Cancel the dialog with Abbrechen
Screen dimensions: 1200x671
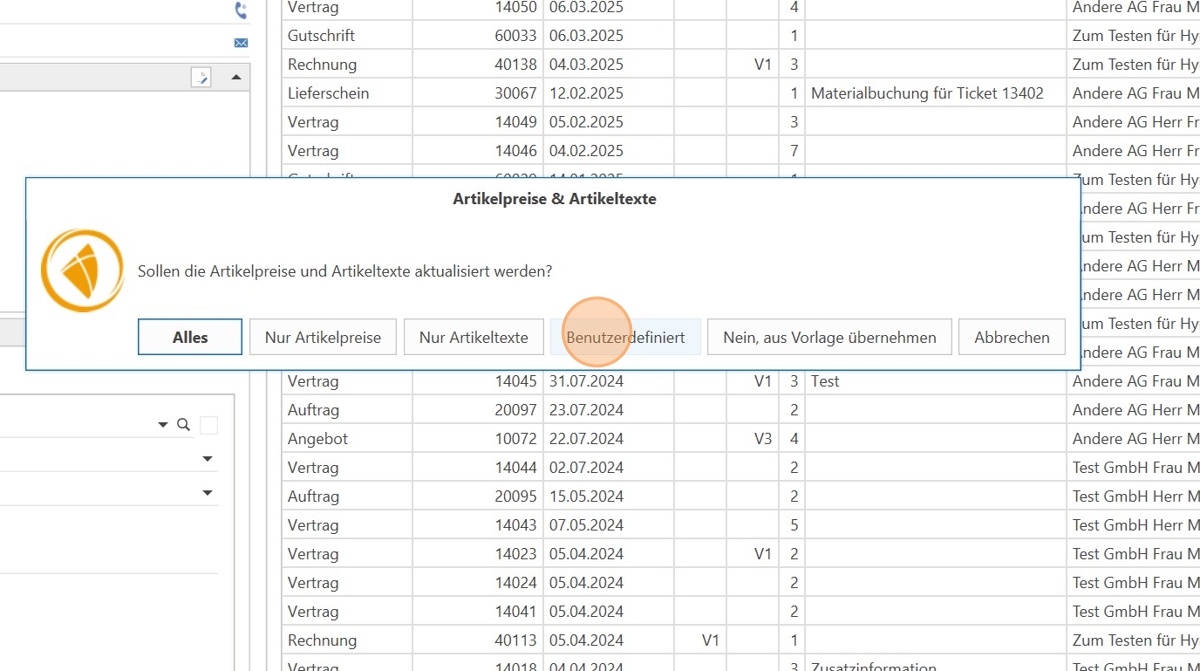click(x=1011, y=337)
